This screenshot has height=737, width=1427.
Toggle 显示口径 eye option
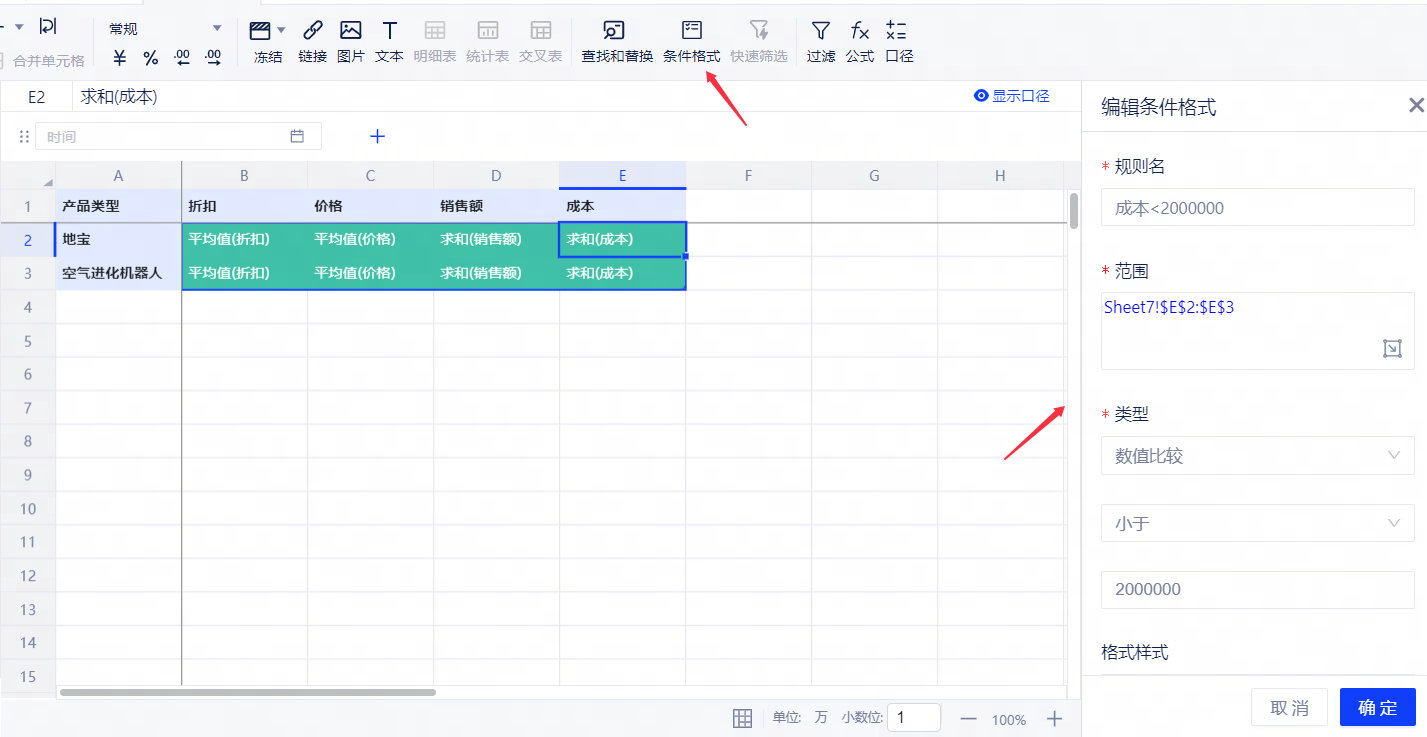tap(1011, 96)
